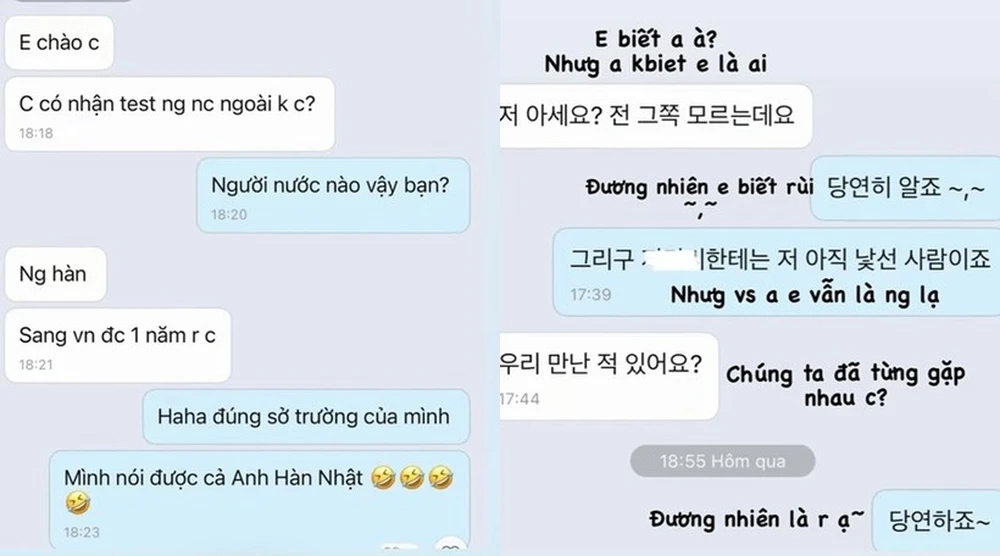Tap the '18:55 Hôm qua' date separator

pos(723,461)
